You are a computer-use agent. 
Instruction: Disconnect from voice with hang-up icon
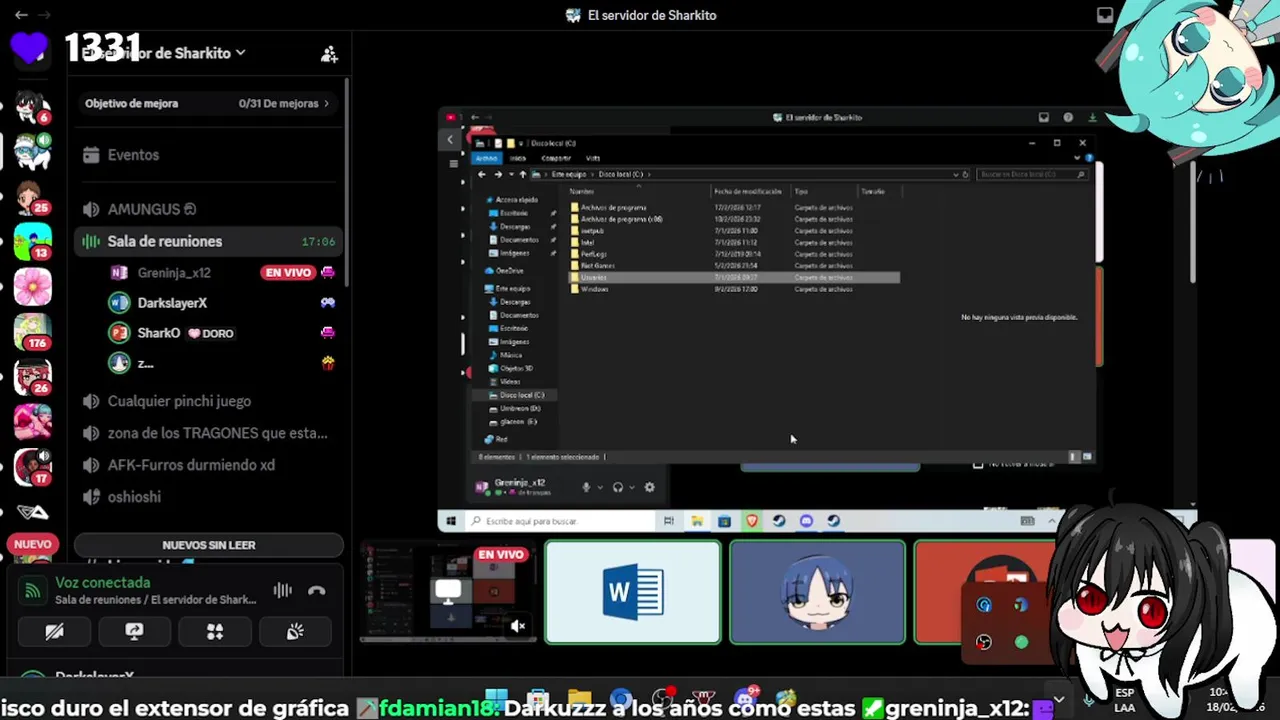(317, 590)
